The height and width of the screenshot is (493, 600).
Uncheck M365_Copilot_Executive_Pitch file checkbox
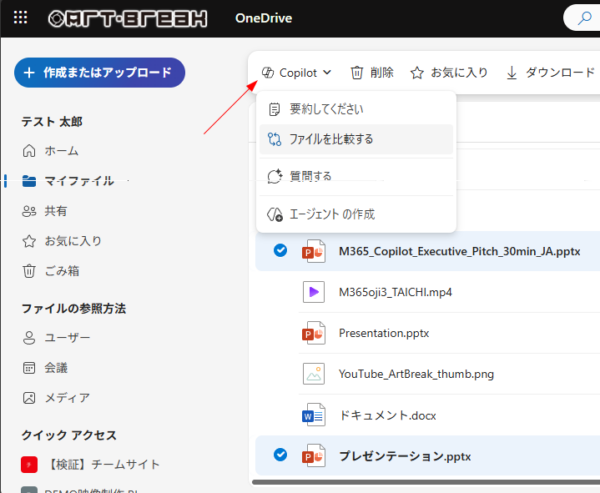pyautogui.click(x=280, y=250)
